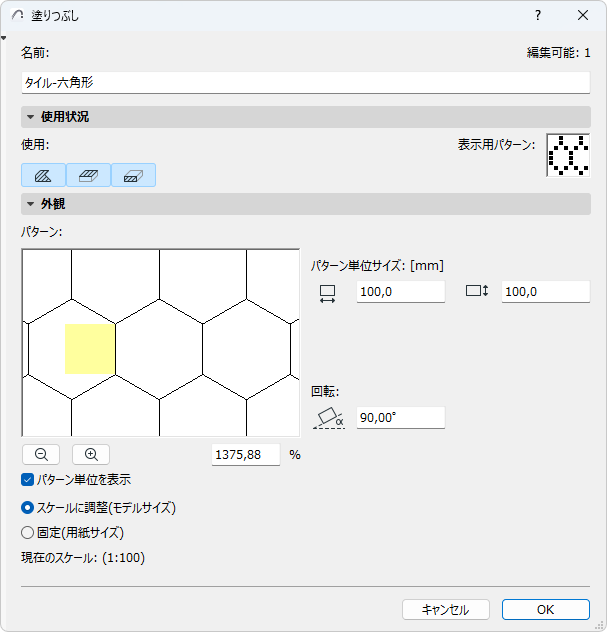
Task: Click the rotation angle icon
Action: (328, 417)
